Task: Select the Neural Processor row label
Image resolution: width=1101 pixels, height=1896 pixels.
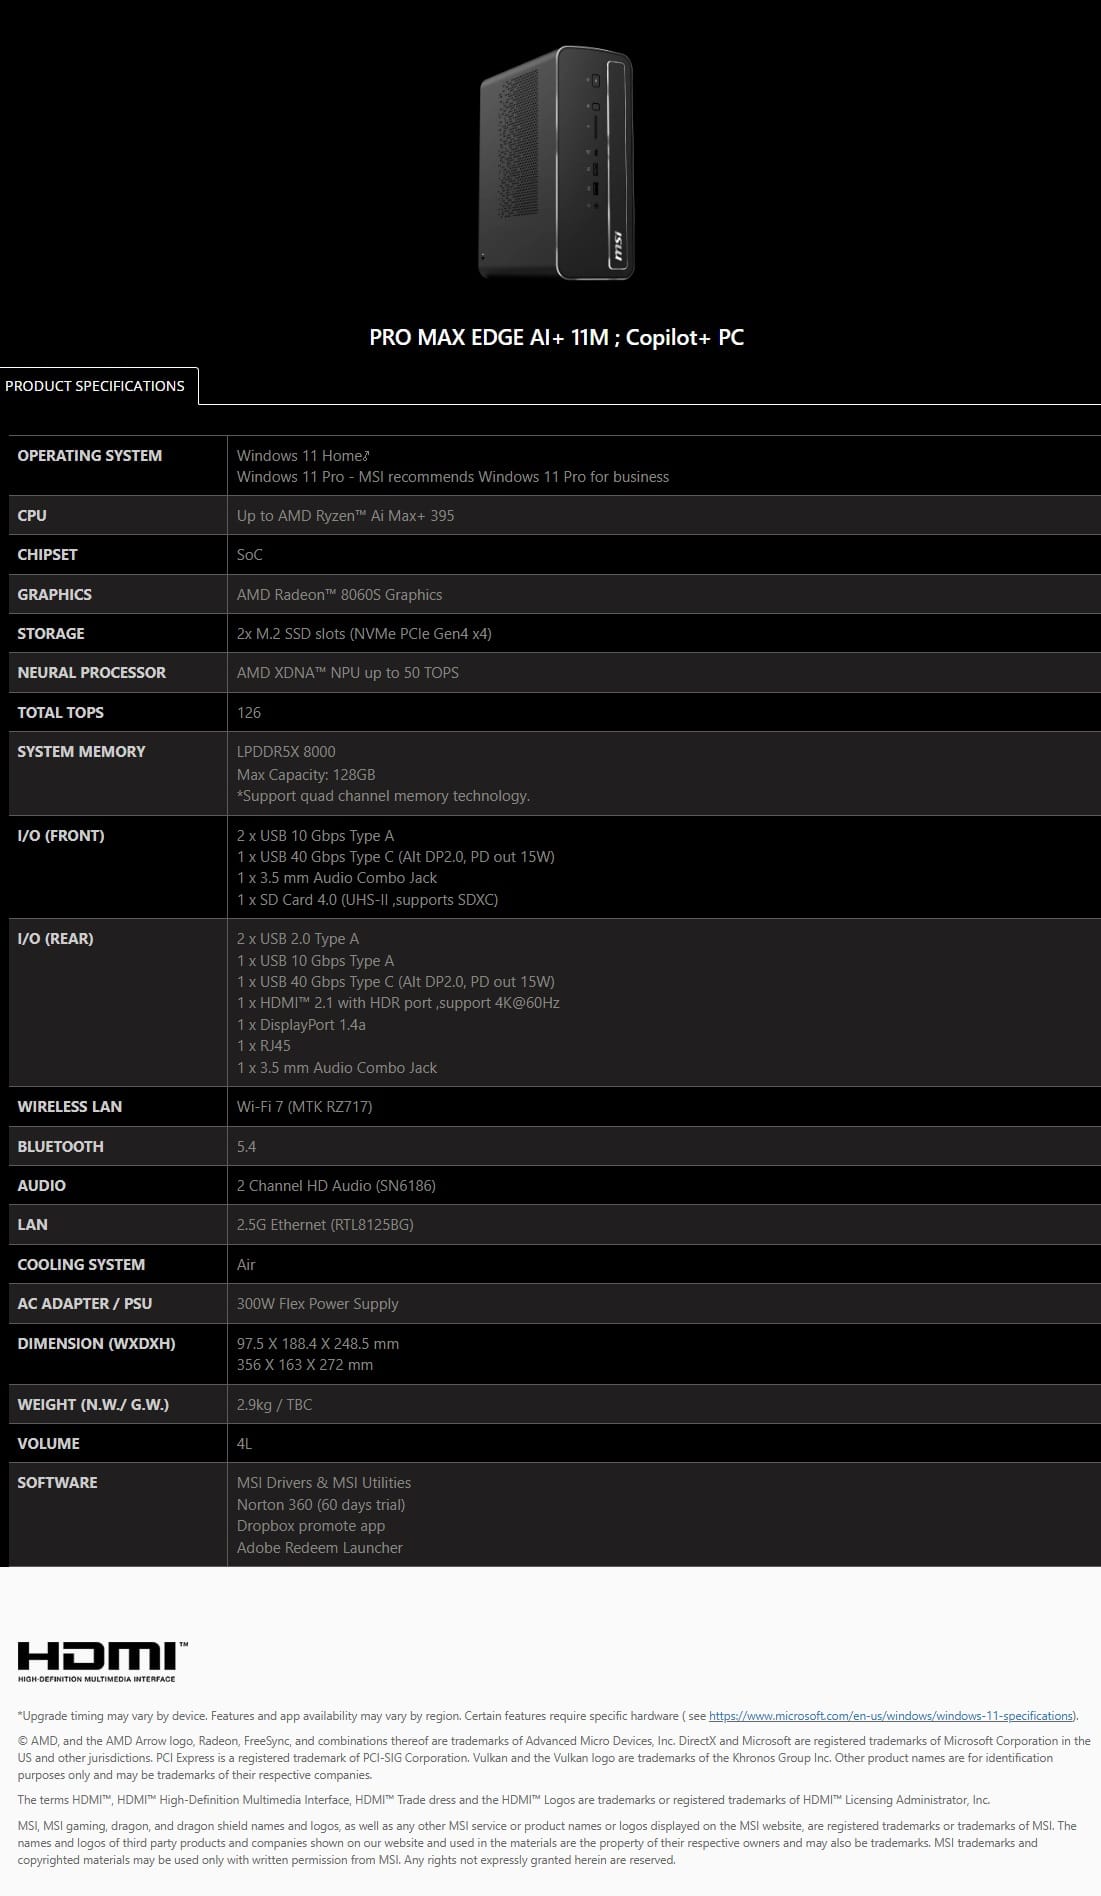Action: (x=92, y=672)
